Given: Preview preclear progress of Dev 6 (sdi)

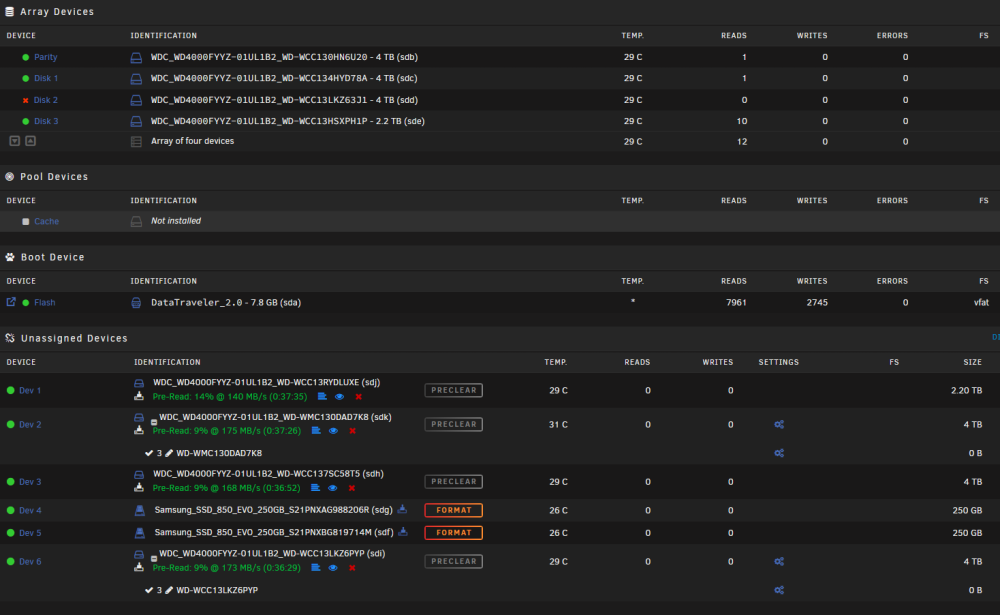Looking at the screenshot, I should (333, 568).
